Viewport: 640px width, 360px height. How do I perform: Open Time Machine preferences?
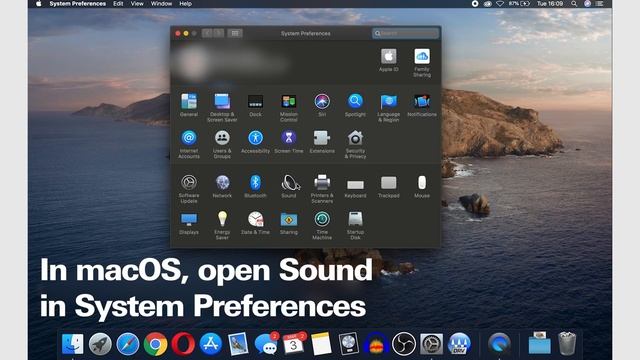[322, 225]
